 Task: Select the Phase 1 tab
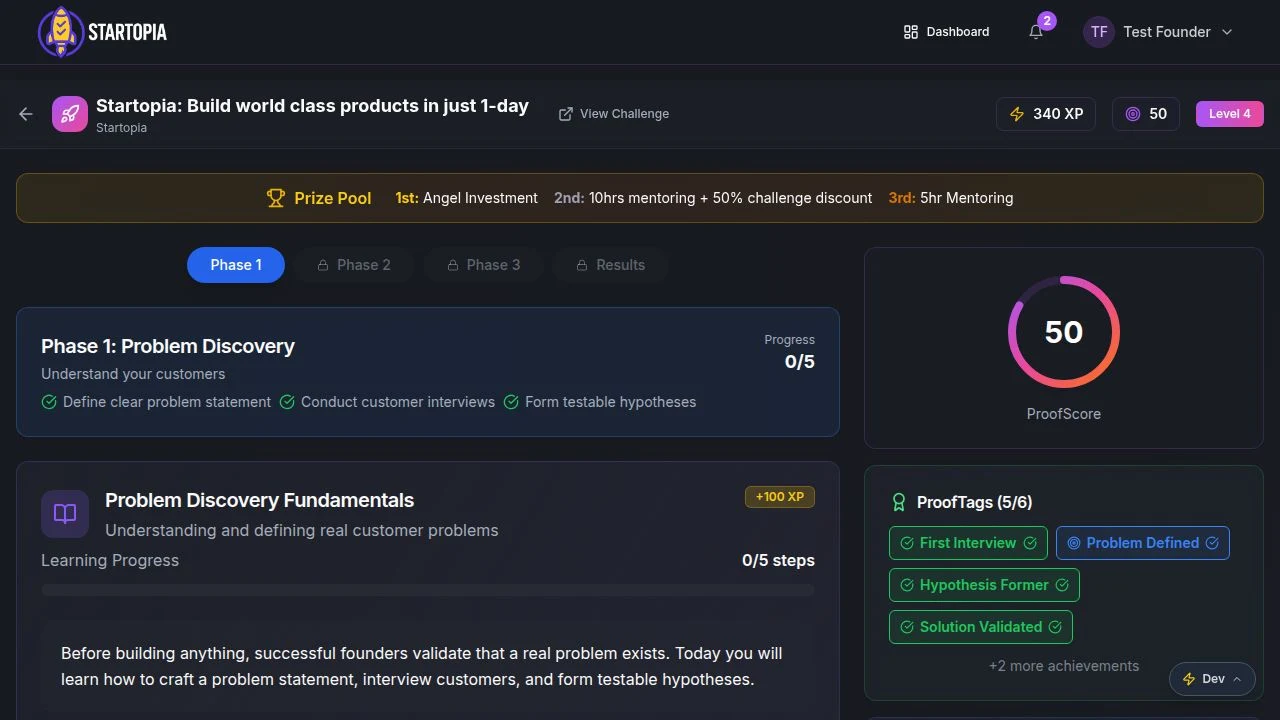pyautogui.click(x=236, y=265)
